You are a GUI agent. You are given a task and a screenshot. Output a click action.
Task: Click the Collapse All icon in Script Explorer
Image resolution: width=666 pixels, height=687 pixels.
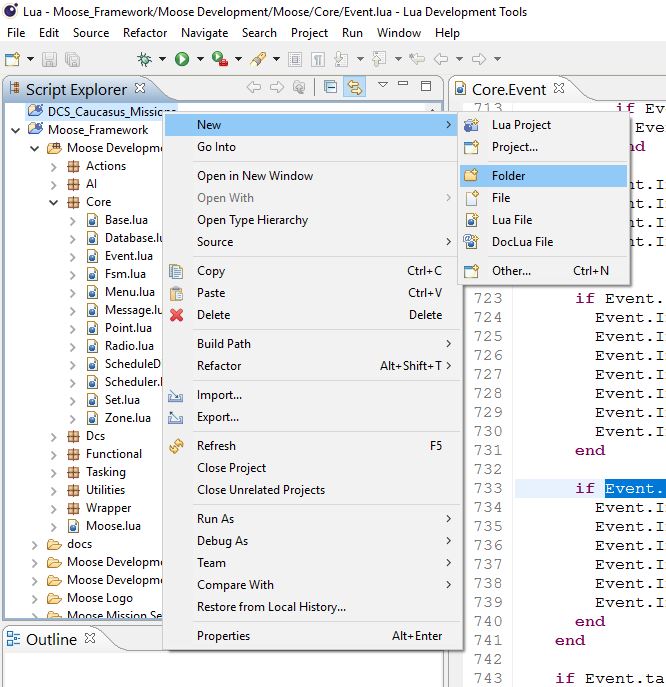coord(329,88)
